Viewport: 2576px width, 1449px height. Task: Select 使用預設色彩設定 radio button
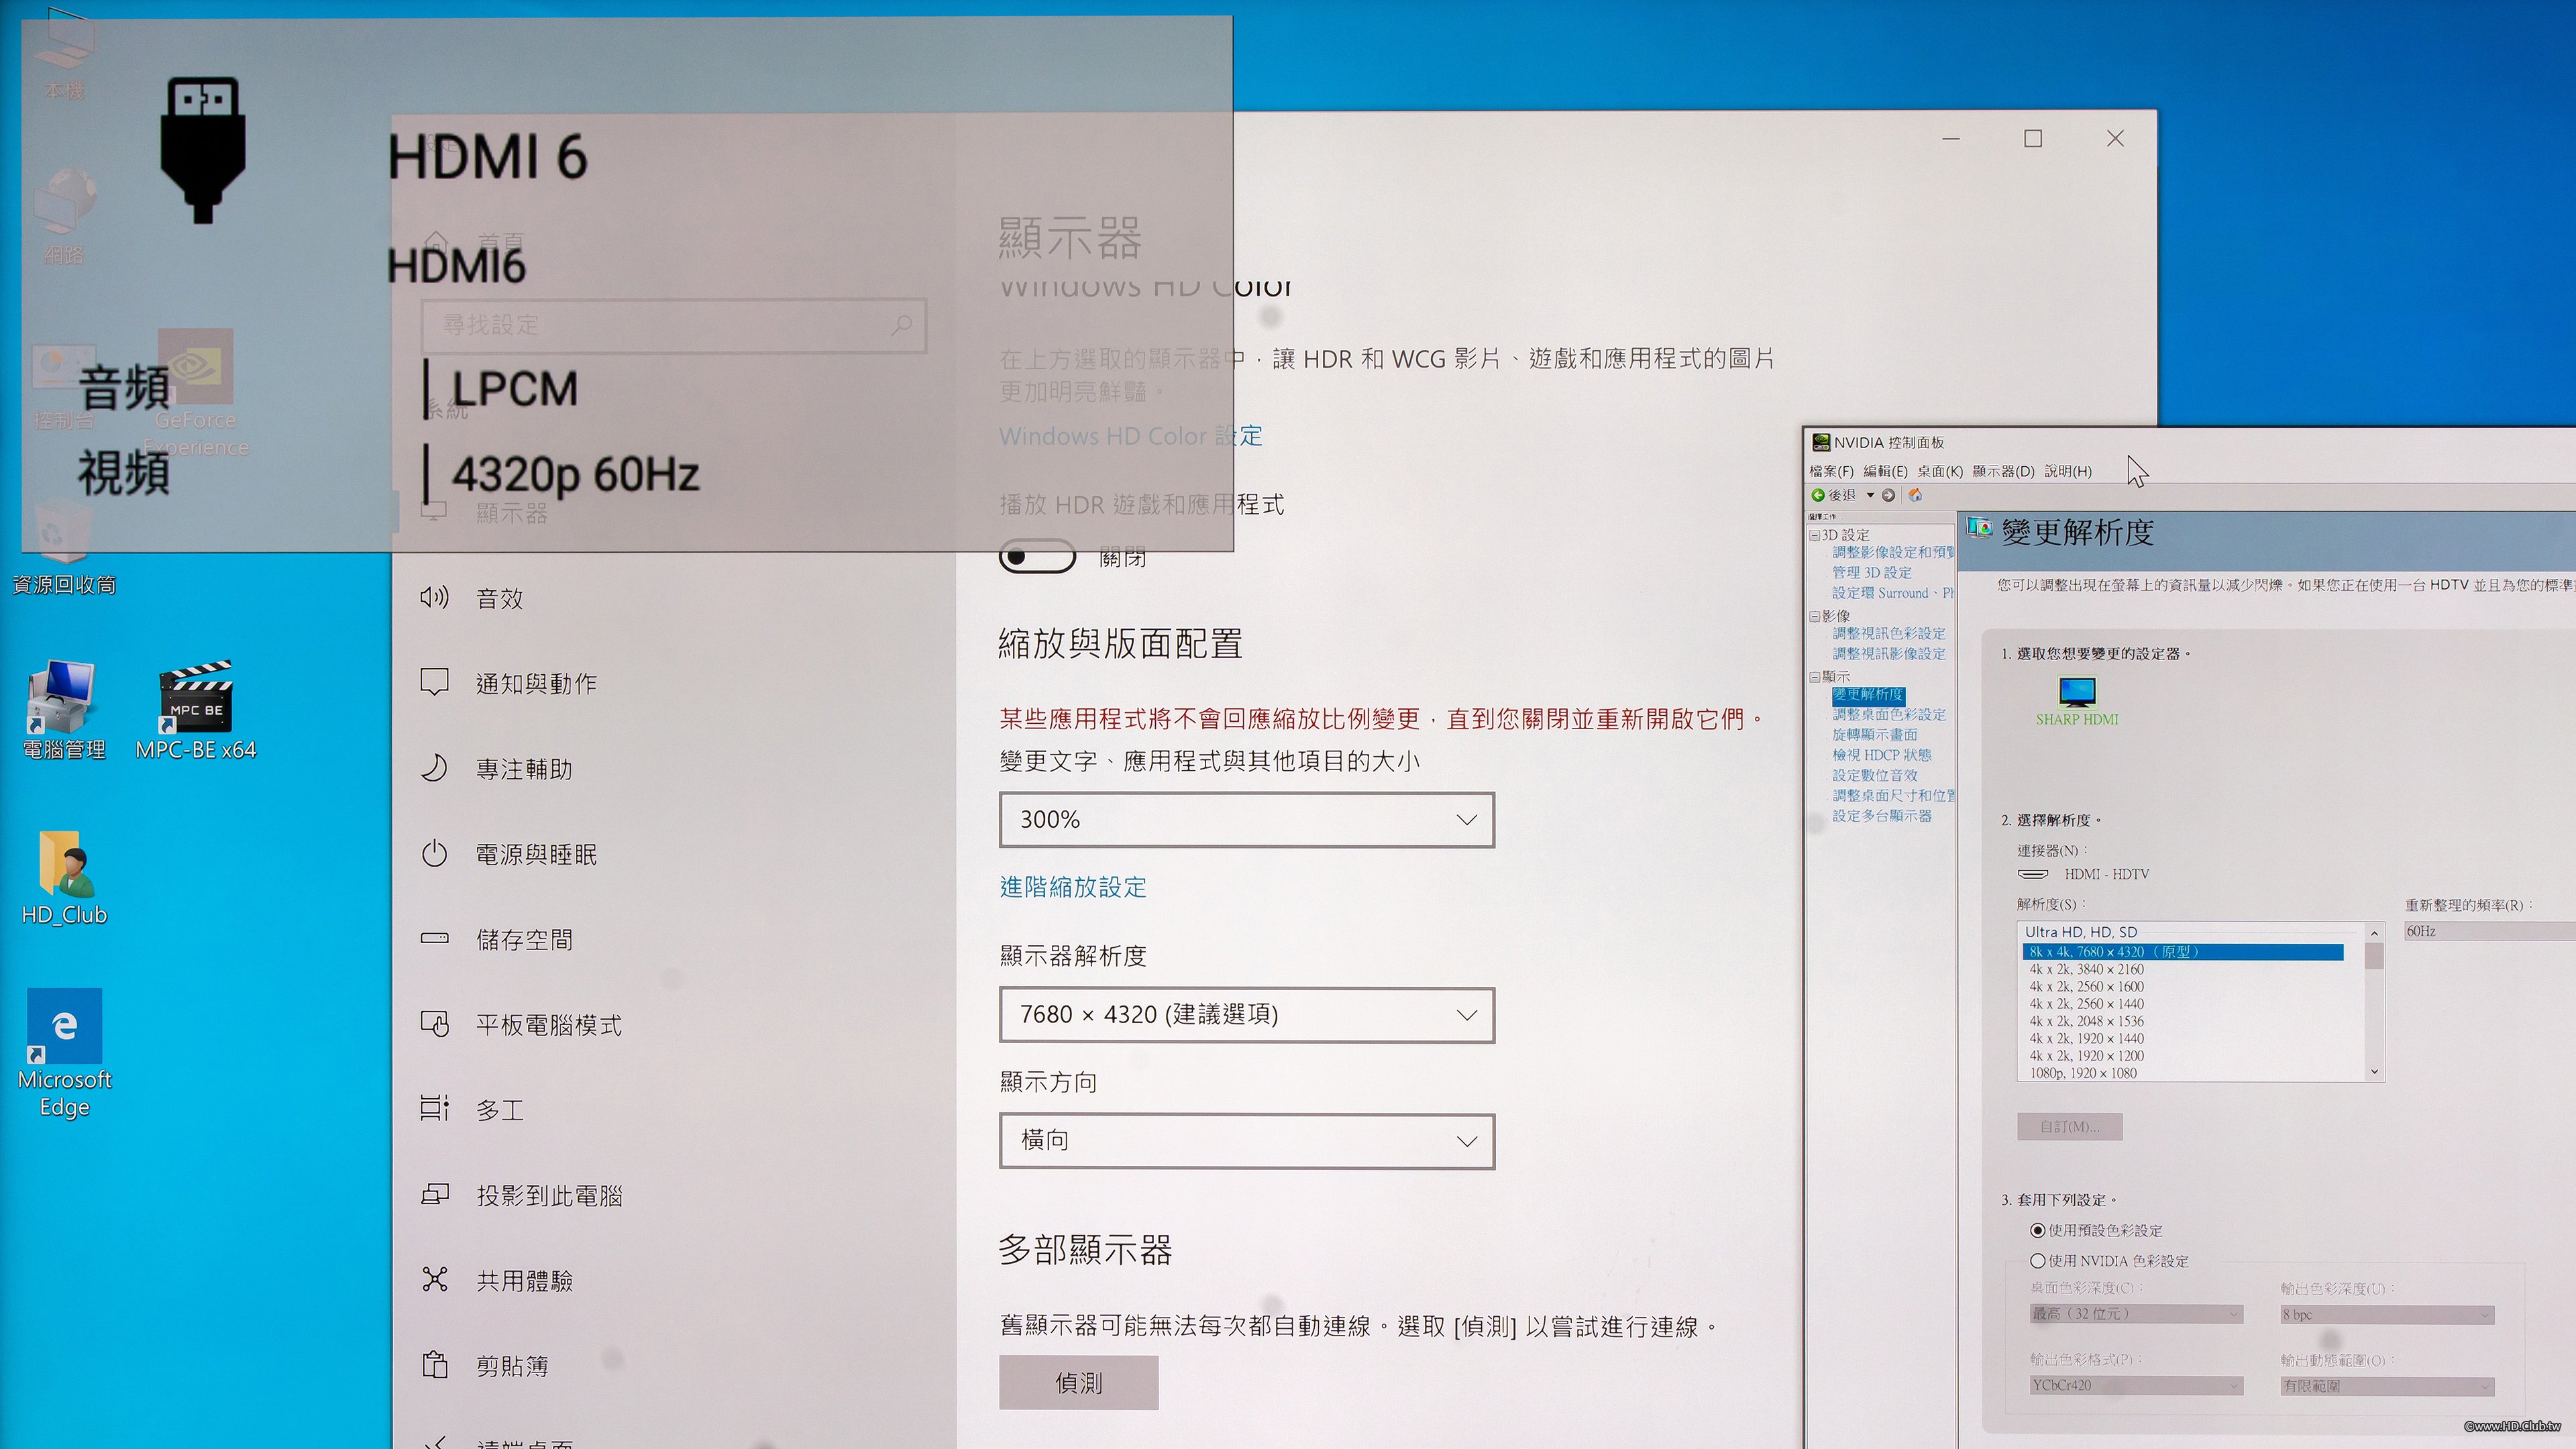coord(2037,1231)
